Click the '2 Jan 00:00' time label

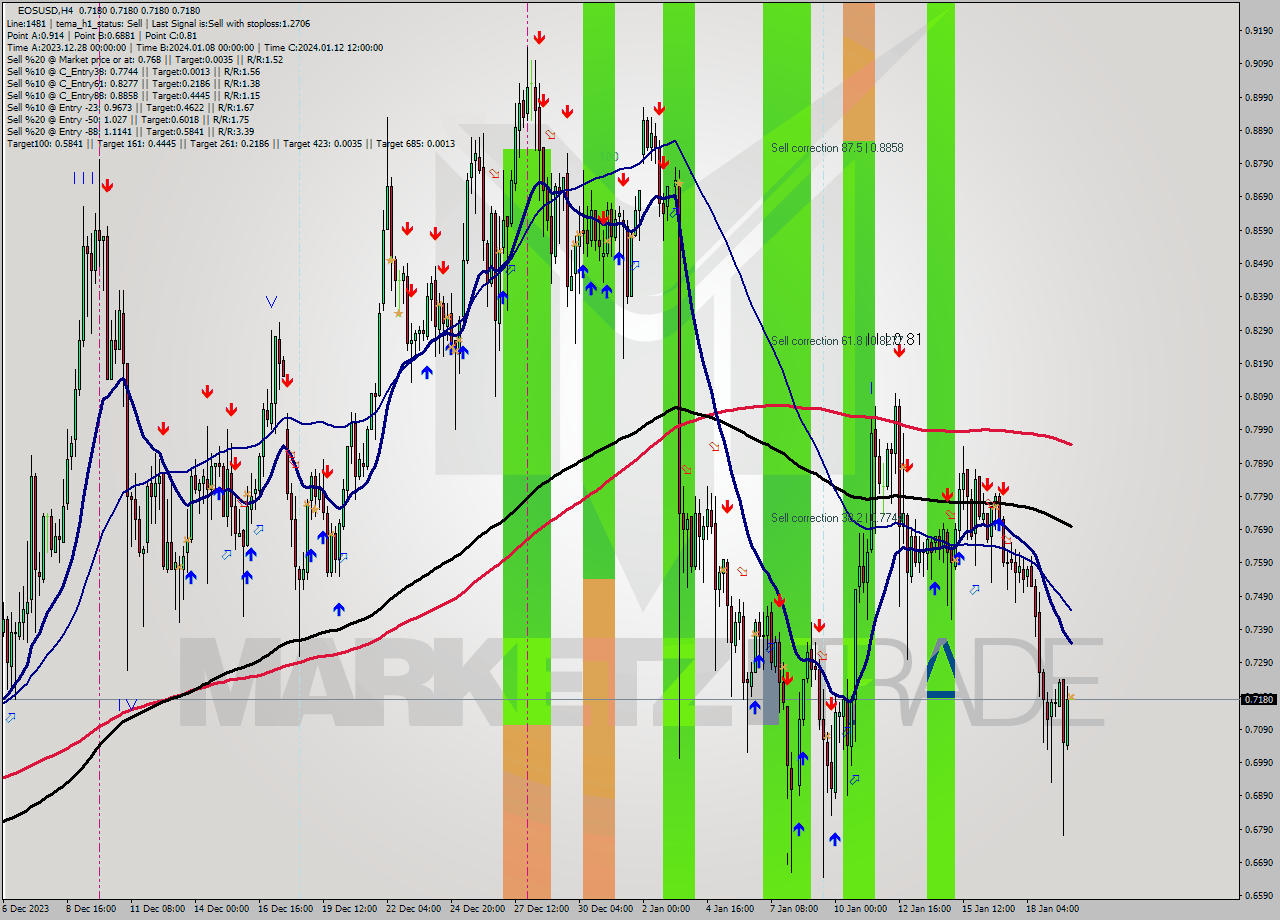click(666, 909)
